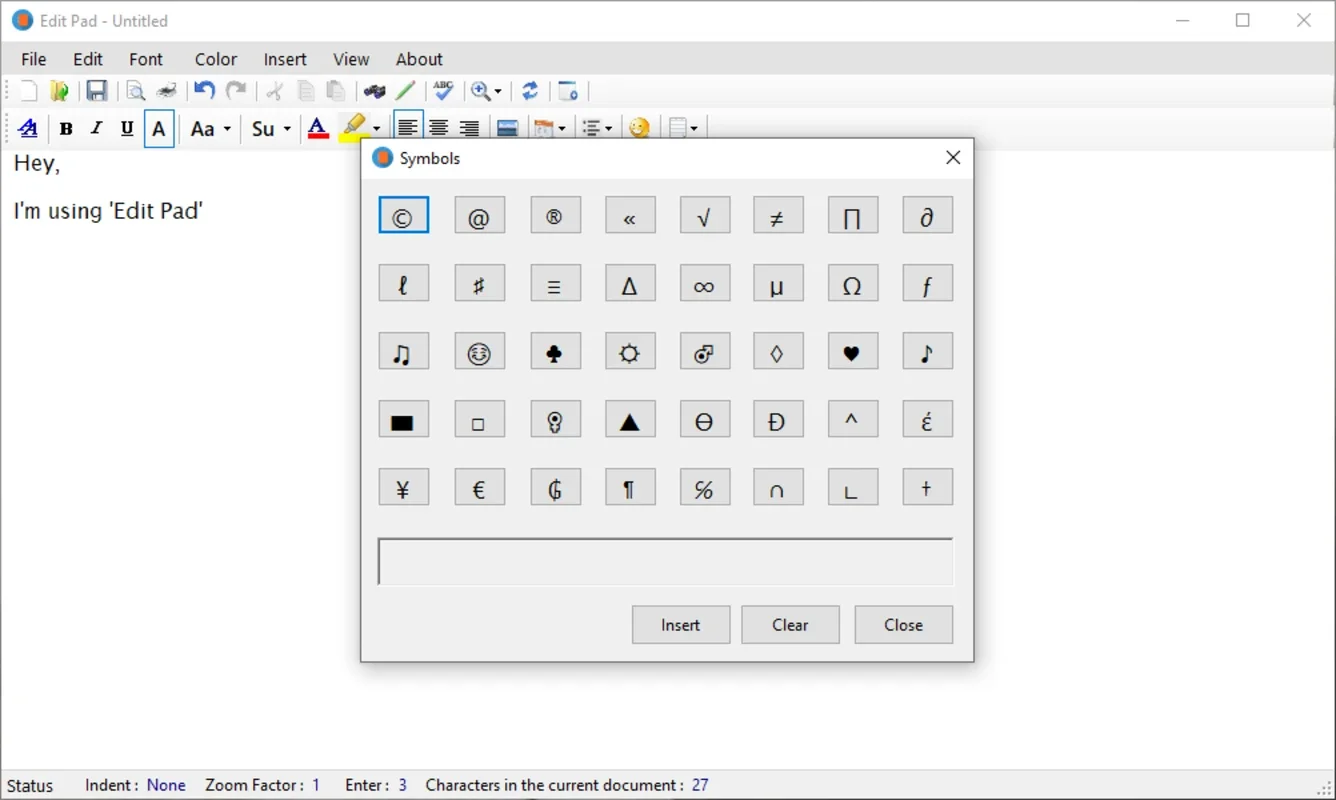Open the Insert menu
1336x800 pixels.
click(285, 59)
